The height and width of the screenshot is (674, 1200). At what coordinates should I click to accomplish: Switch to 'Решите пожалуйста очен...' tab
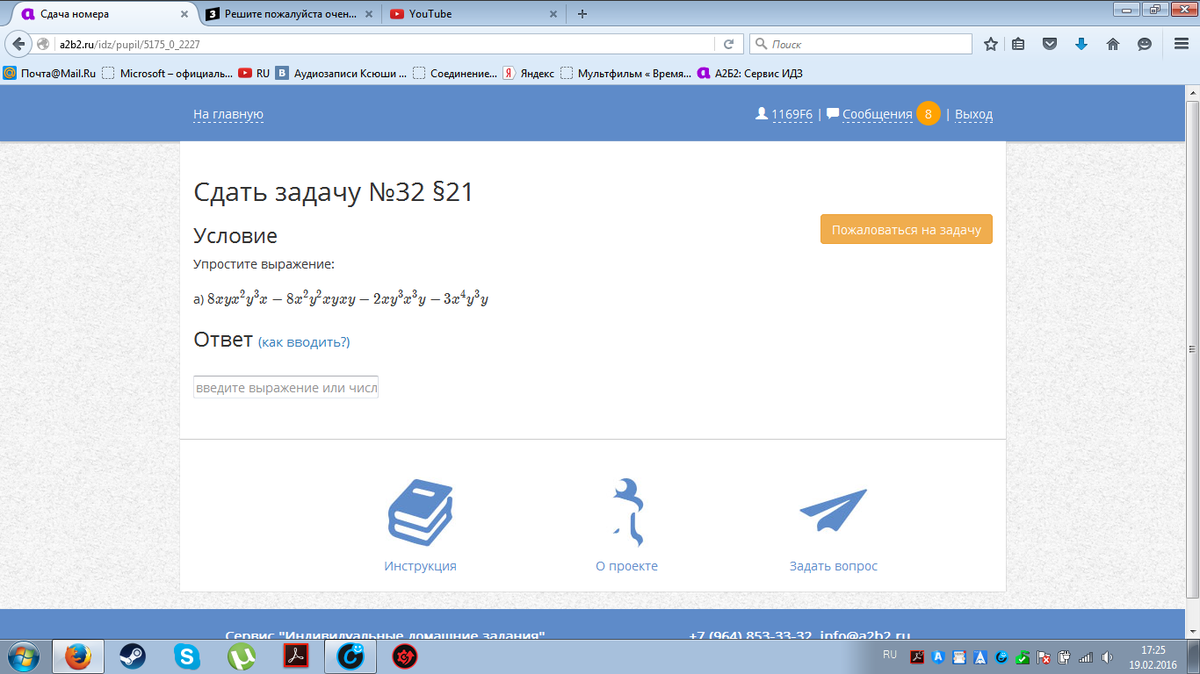point(290,14)
